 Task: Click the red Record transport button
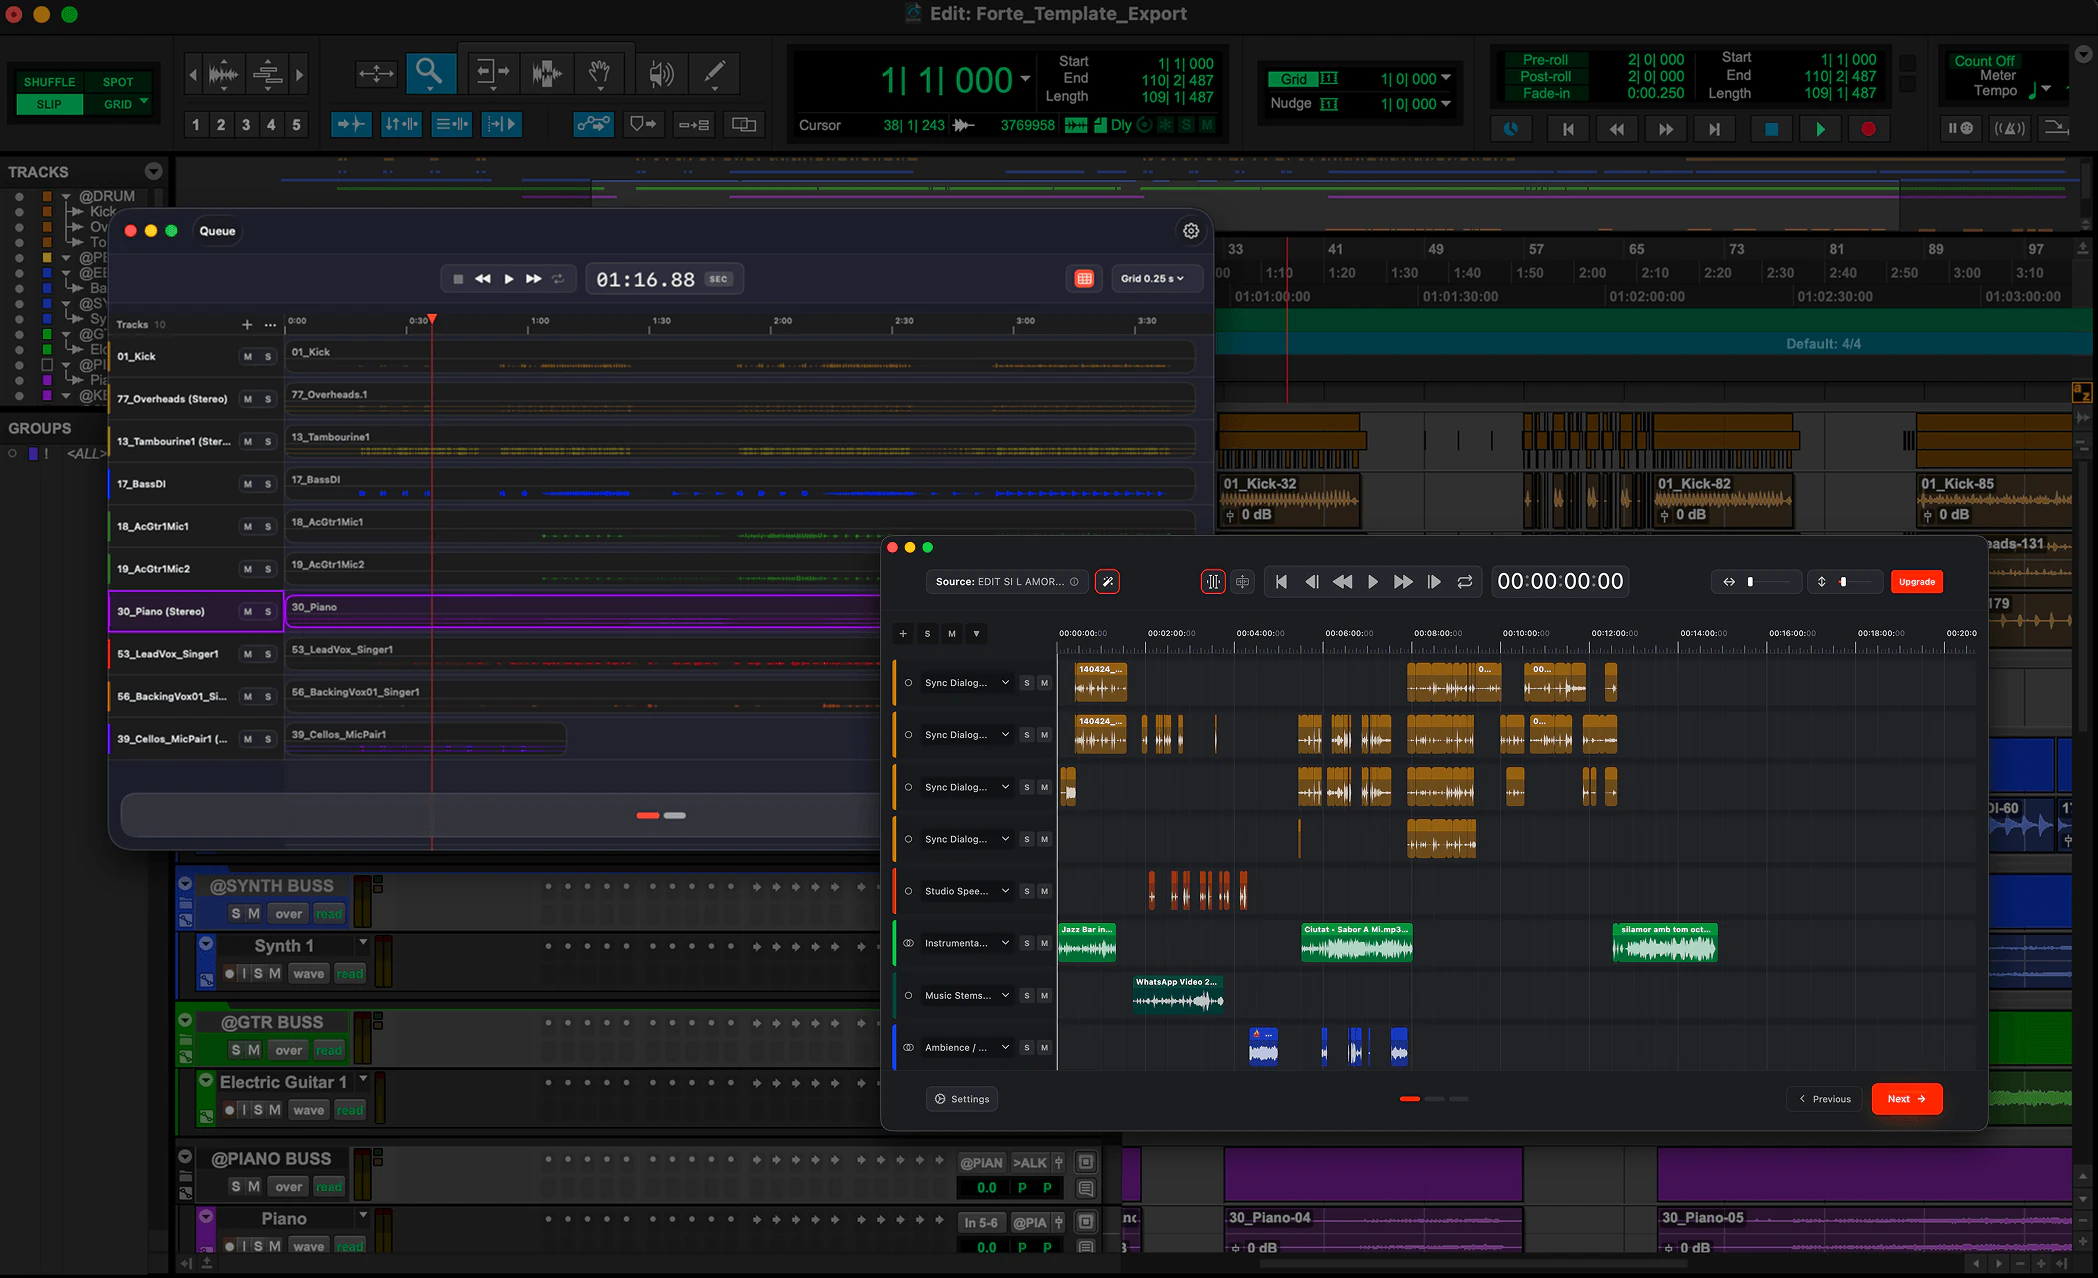coord(1868,129)
